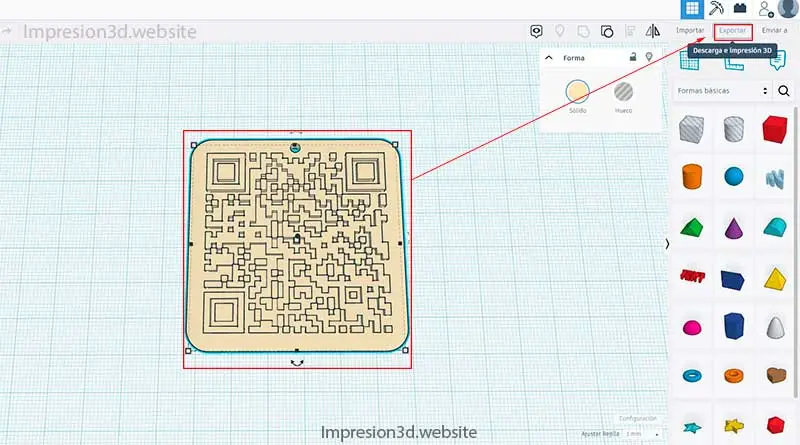Invite a collaborator with the person-plus icon
The width and height of the screenshot is (800, 445).
[x=765, y=9]
